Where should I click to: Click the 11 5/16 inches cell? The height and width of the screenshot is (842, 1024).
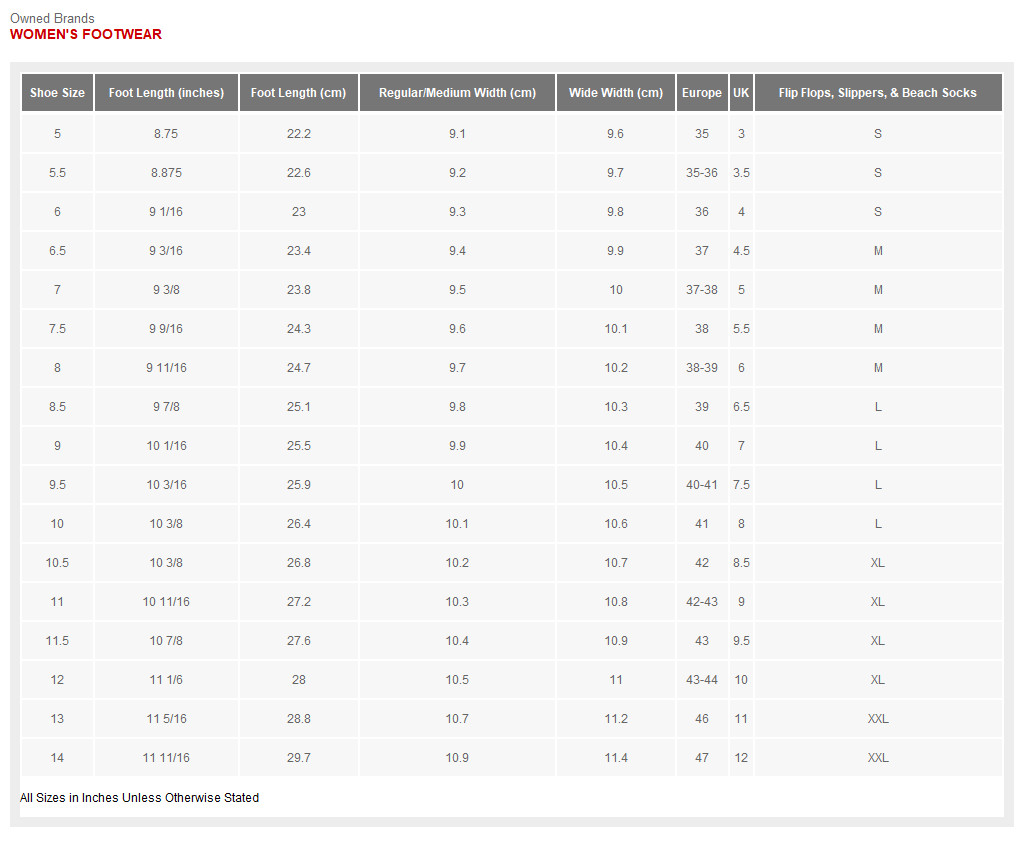coord(167,719)
